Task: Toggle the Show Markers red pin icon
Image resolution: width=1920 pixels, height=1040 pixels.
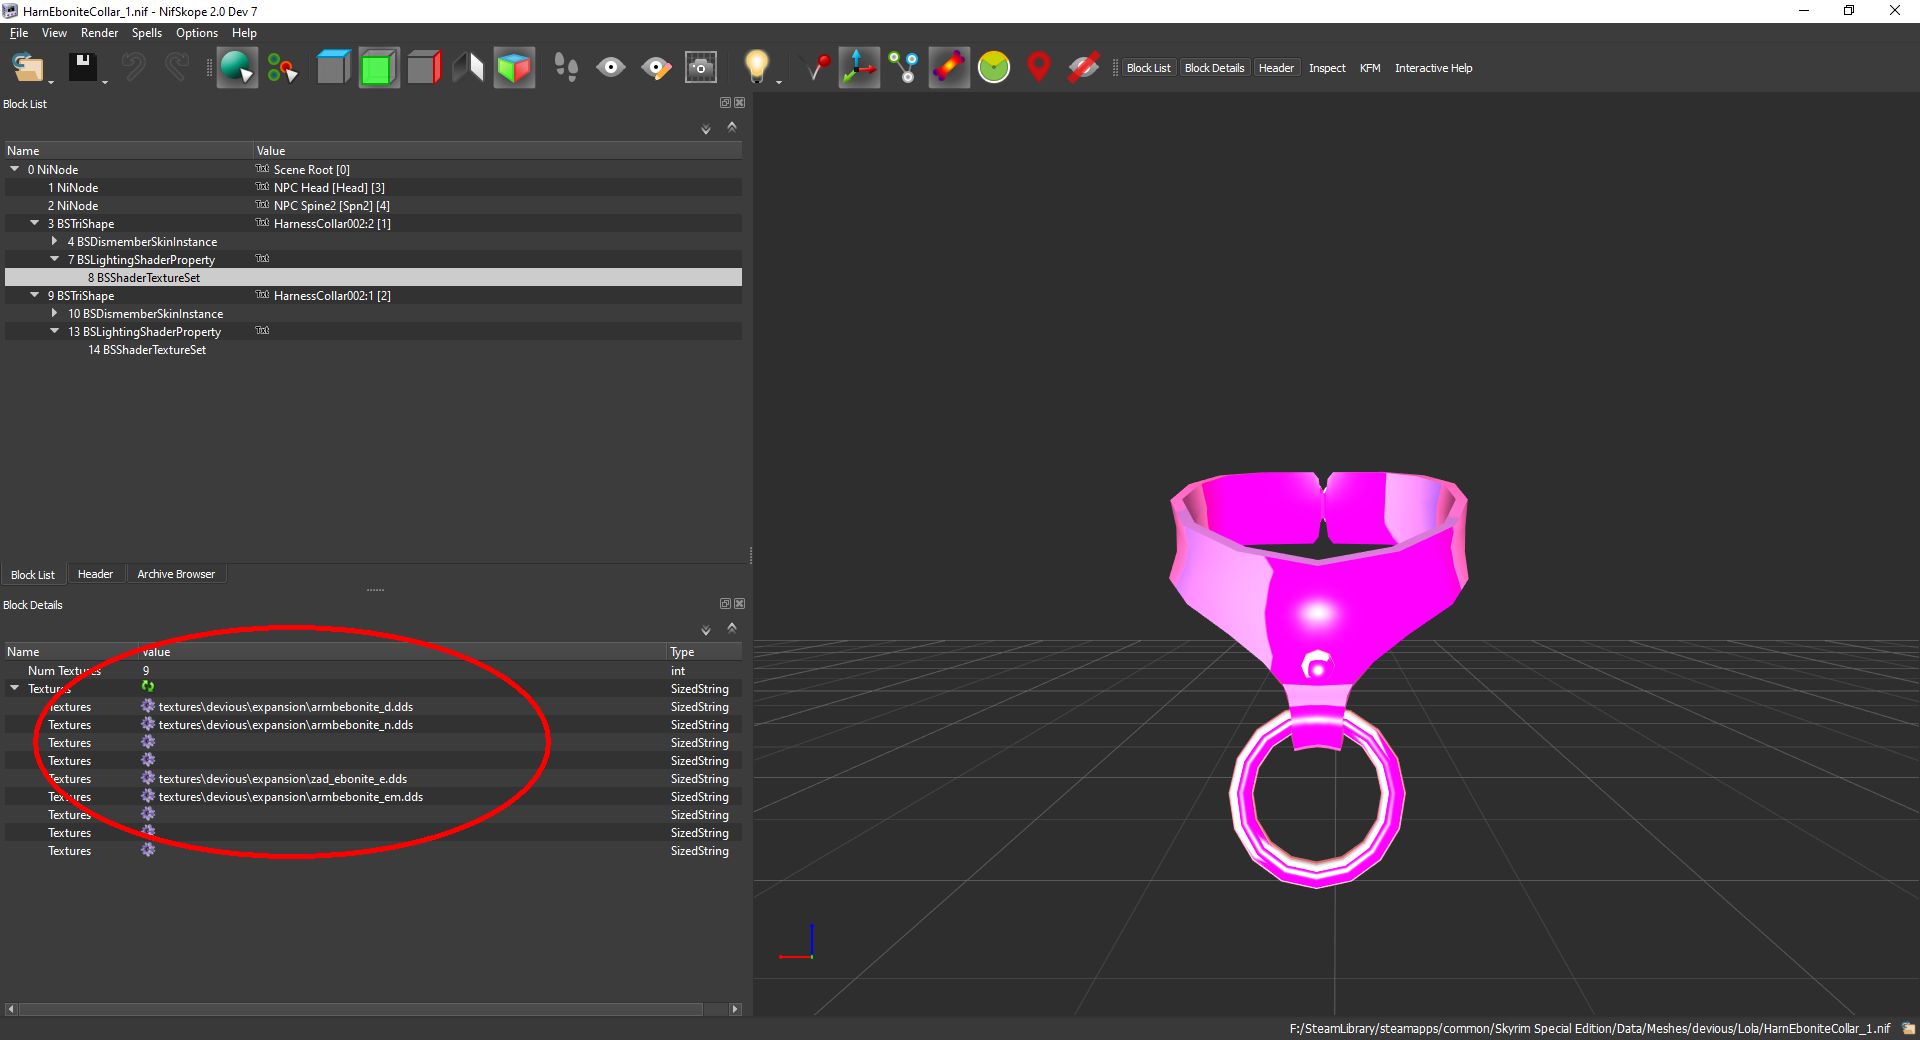Action: (1039, 68)
